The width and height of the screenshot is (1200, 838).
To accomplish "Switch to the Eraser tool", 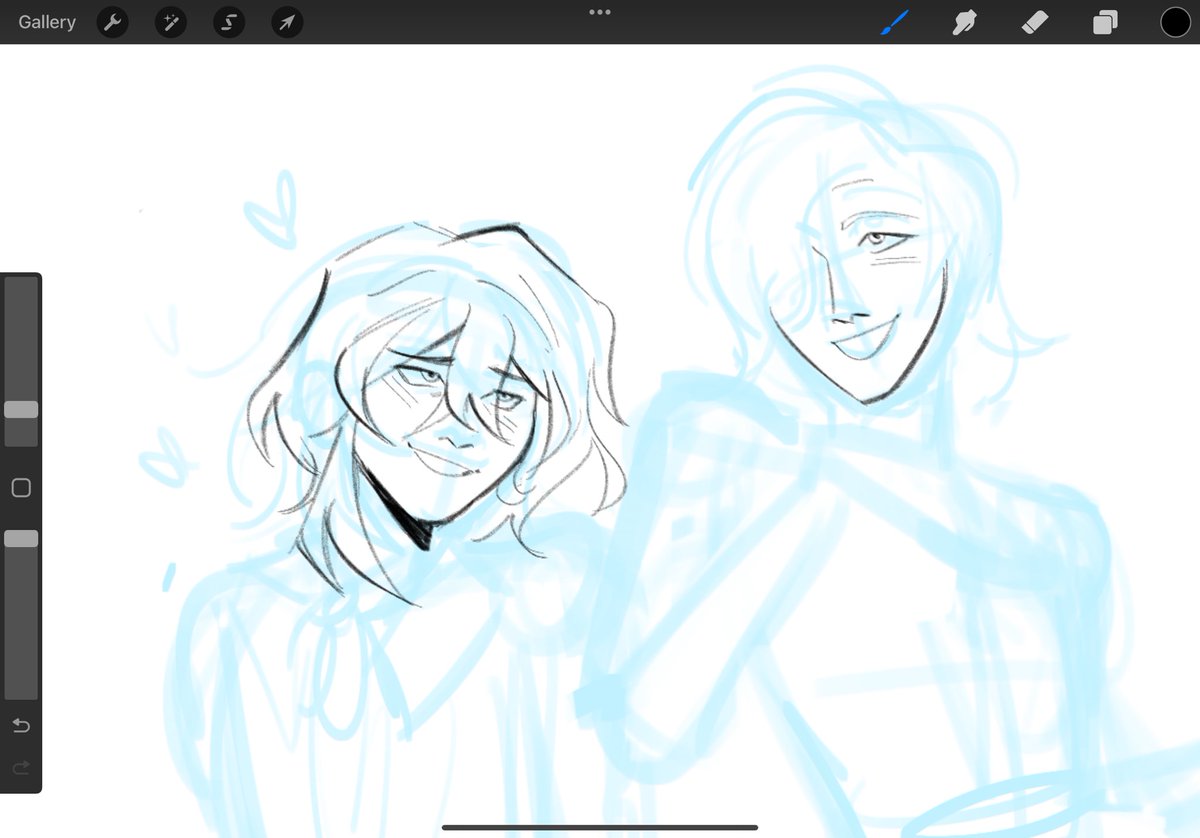I will (x=1034, y=21).
